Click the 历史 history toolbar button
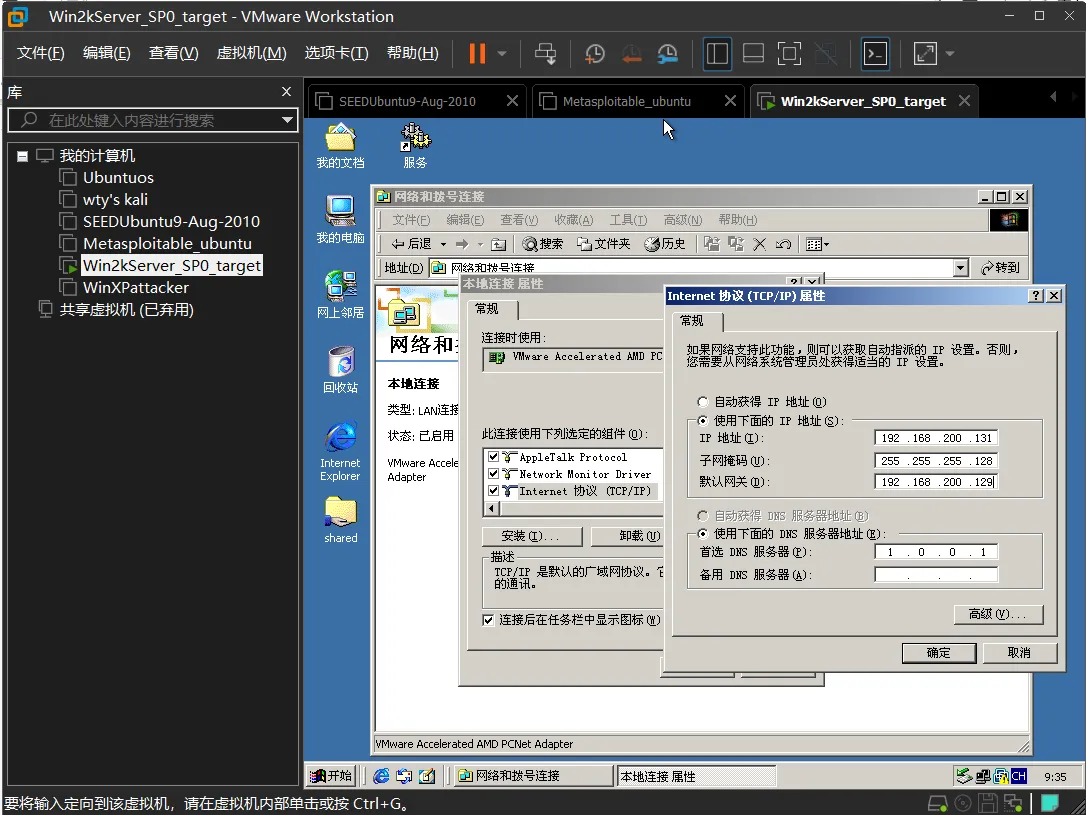 (x=665, y=244)
